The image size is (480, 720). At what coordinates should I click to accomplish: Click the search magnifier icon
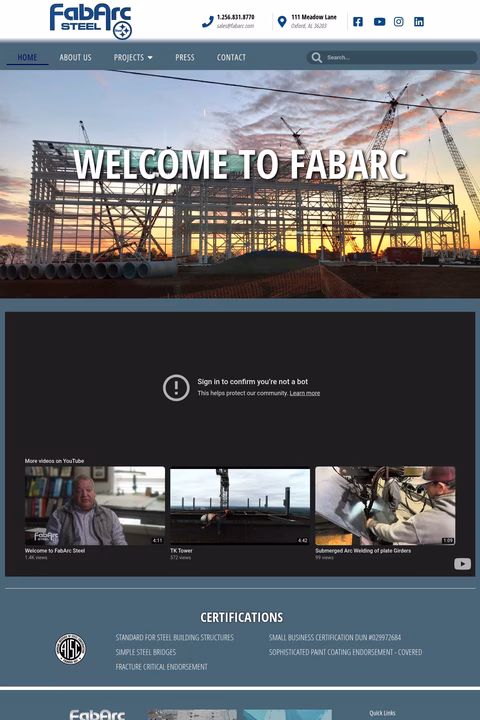pyautogui.click(x=316, y=57)
